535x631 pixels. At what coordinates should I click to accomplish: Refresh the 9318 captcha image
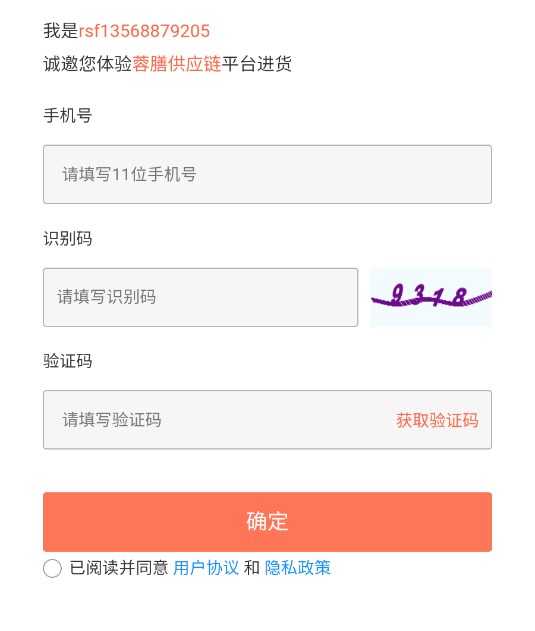tap(431, 297)
